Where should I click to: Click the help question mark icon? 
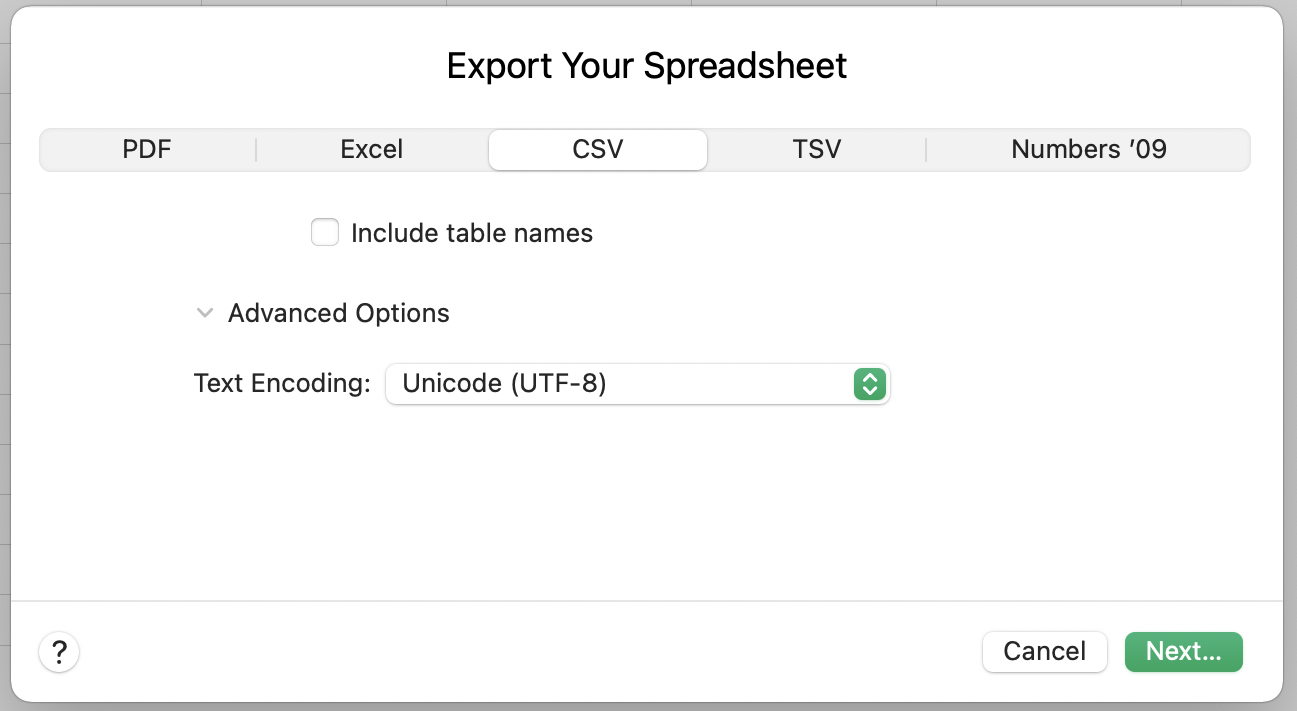(x=59, y=651)
